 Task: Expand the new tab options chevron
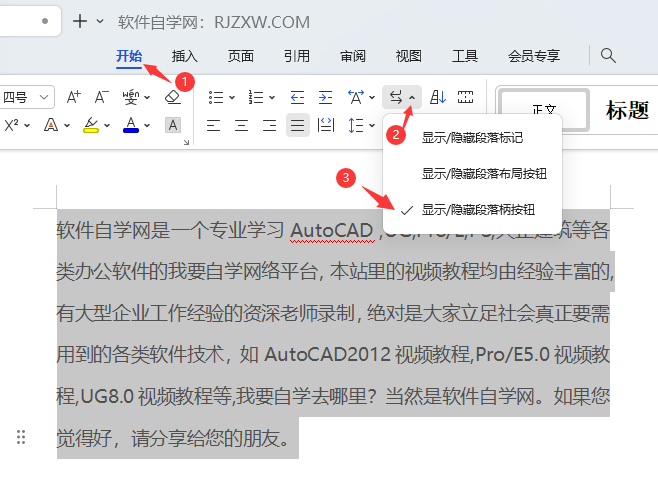(x=100, y=21)
